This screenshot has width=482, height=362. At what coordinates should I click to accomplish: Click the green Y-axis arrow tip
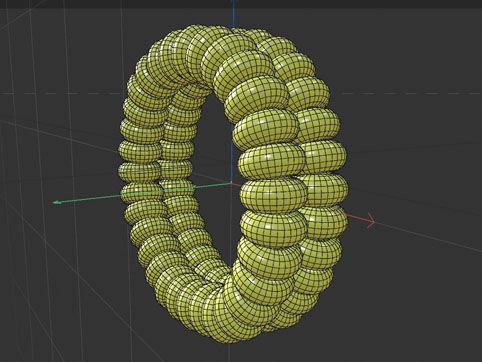click(57, 202)
